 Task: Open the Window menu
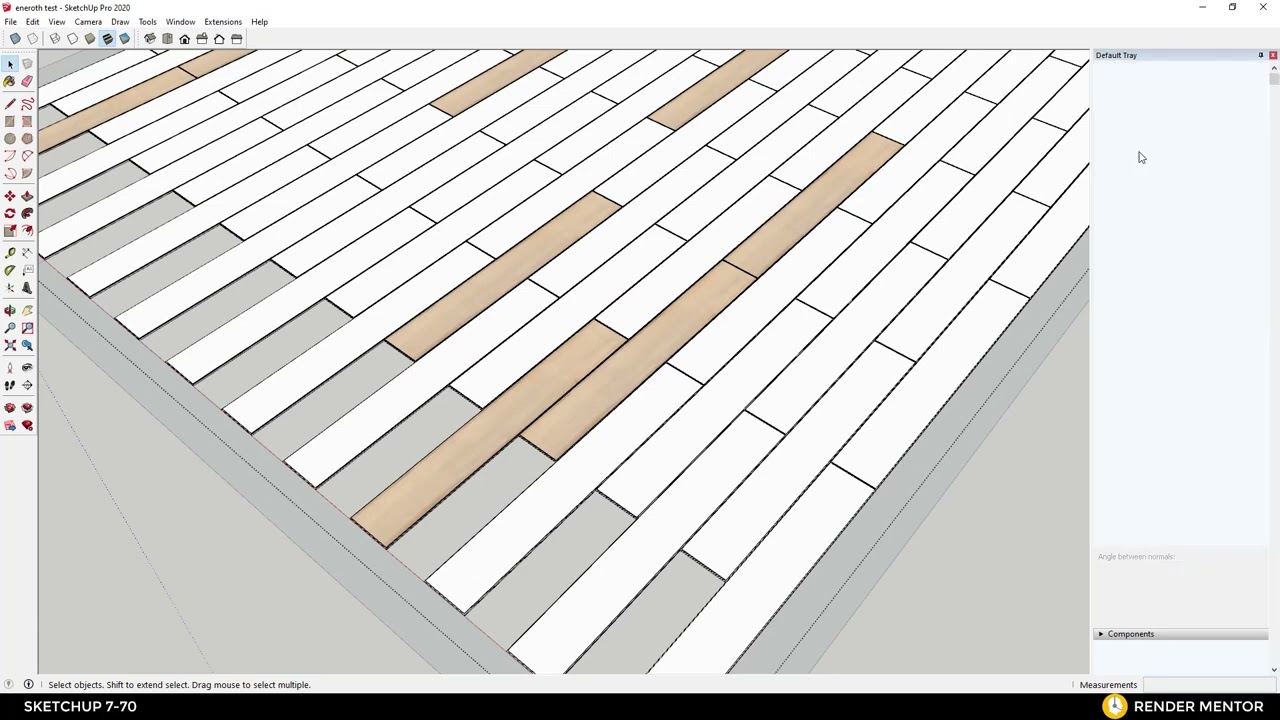coord(180,22)
